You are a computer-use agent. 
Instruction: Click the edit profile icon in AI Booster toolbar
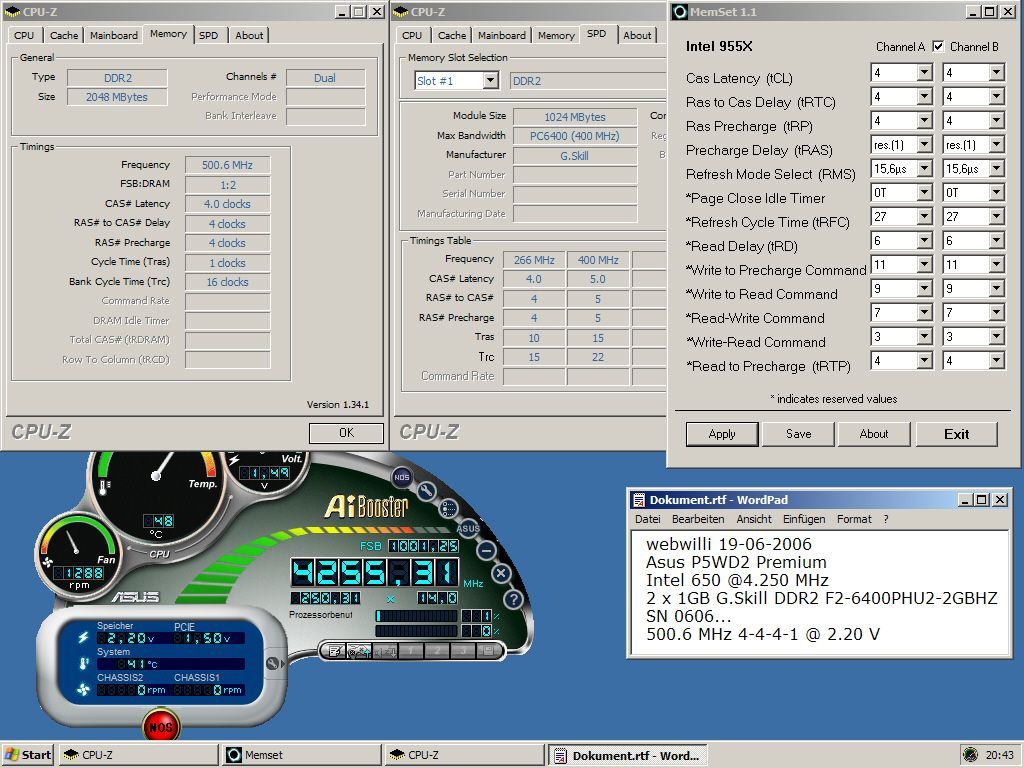point(335,650)
